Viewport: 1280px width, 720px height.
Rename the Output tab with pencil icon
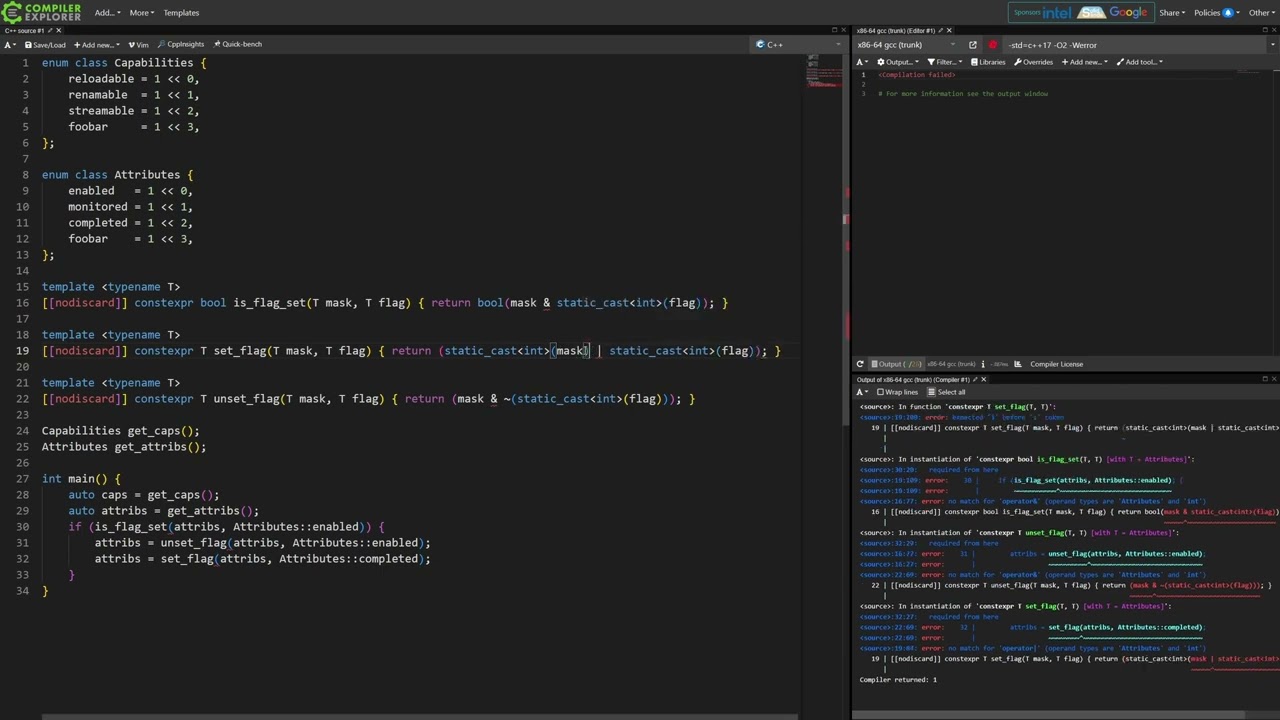[x=974, y=380]
